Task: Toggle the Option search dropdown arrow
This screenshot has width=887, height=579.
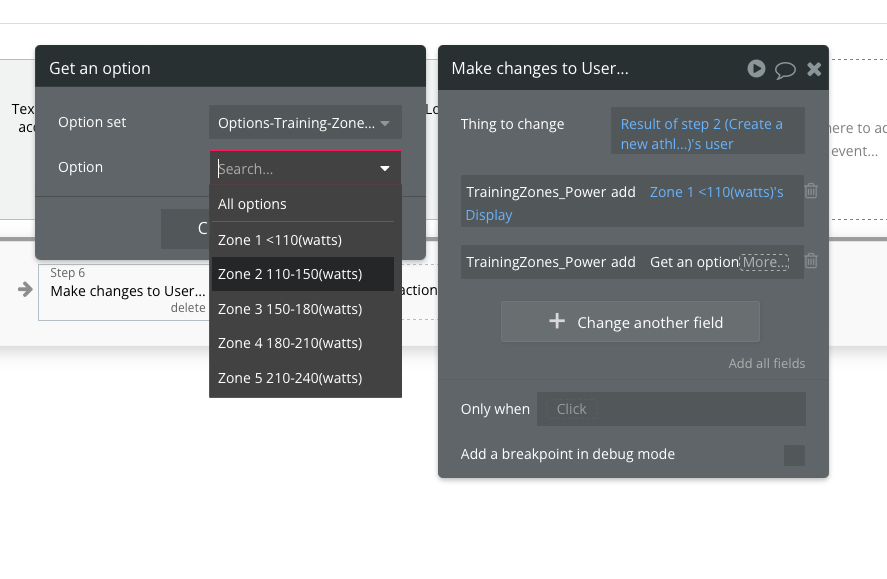Action: click(385, 169)
